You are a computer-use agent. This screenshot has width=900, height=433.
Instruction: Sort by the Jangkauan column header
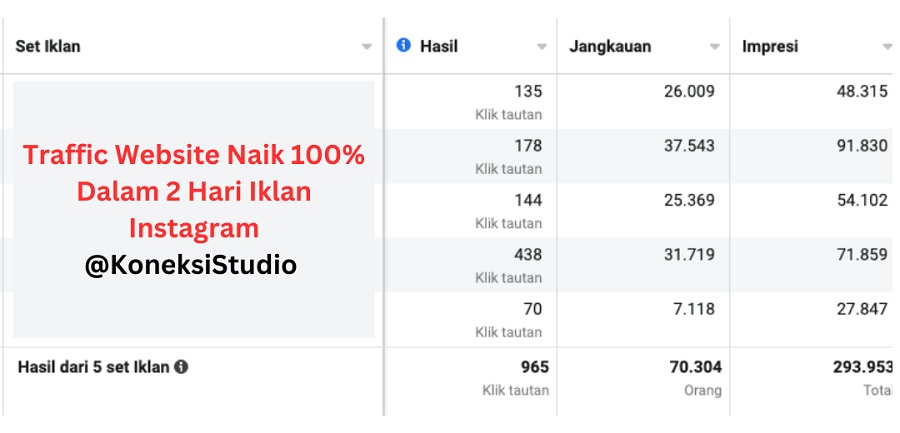(x=610, y=47)
